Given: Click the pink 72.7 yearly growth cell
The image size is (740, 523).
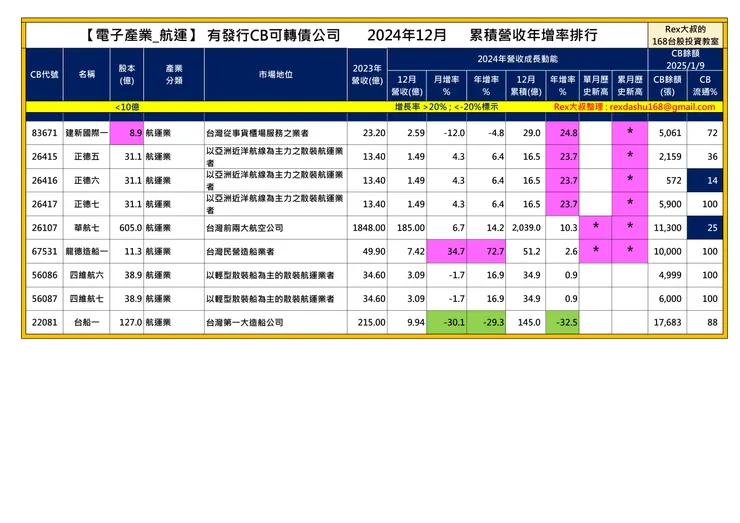Looking at the screenshot, I should 486,251.
